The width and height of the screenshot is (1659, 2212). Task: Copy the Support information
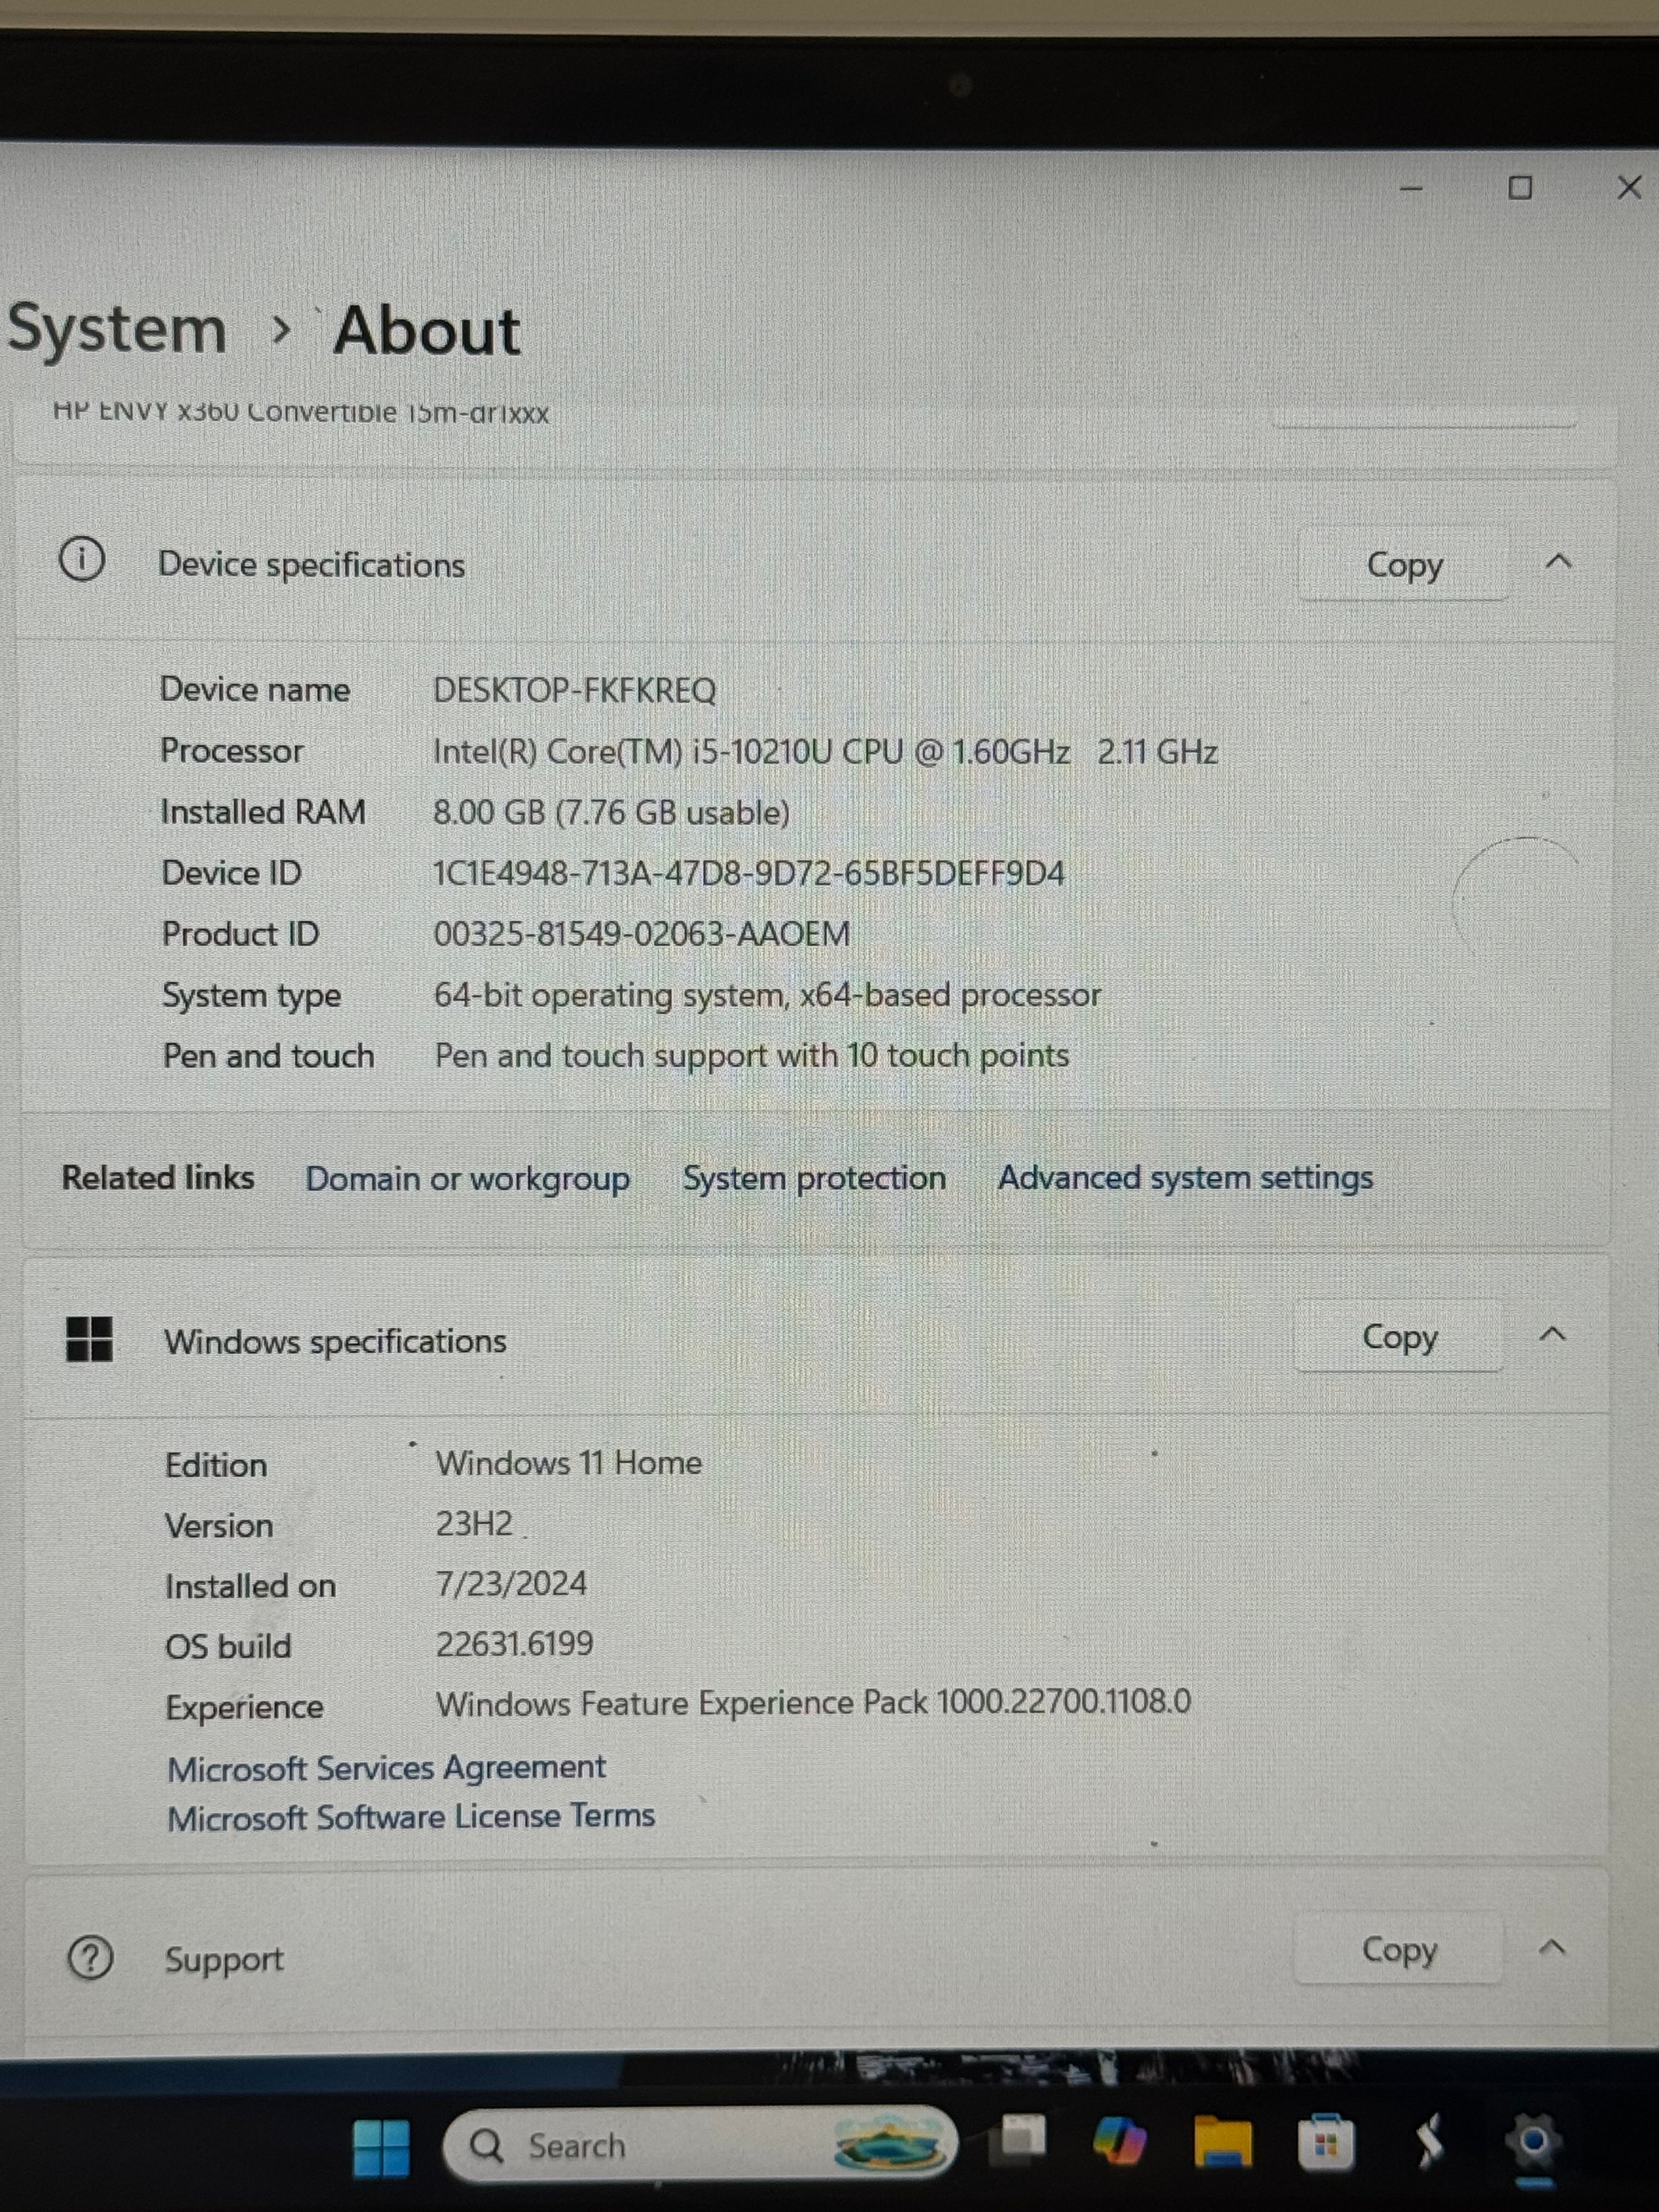[x=1399, y=1948]
